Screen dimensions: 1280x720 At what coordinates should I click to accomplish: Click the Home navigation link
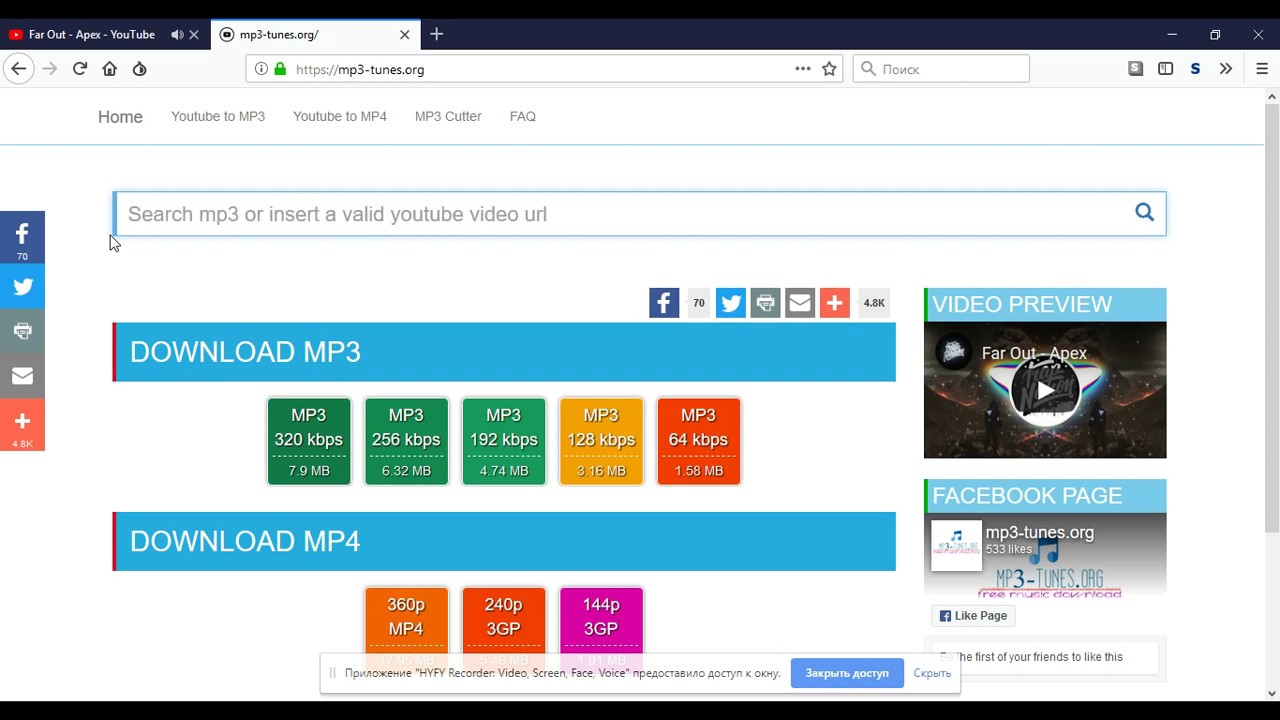pyautogui.click(x=120, y=117)
